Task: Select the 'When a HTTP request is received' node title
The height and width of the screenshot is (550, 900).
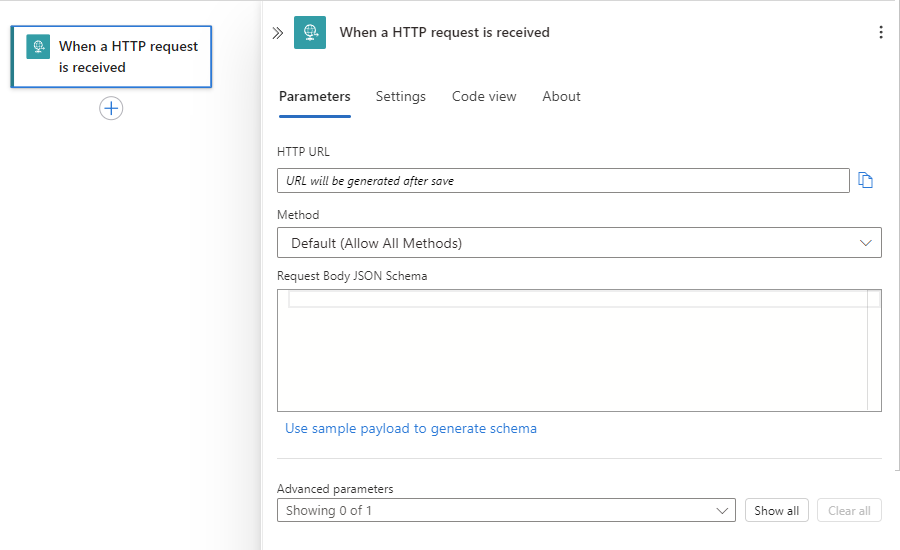Action: [128, 57]
